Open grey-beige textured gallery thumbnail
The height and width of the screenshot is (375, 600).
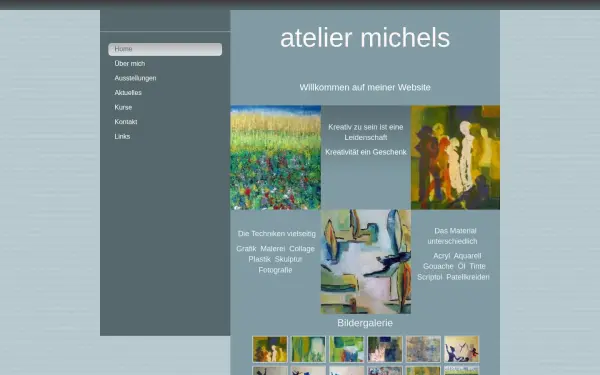pos(423,349)
